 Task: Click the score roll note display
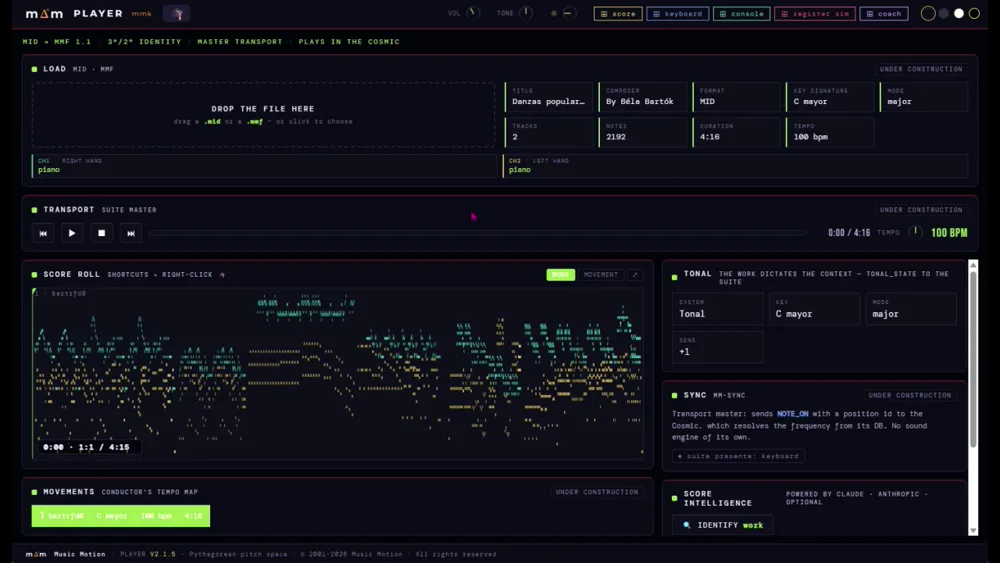click(x=338, y=373)
